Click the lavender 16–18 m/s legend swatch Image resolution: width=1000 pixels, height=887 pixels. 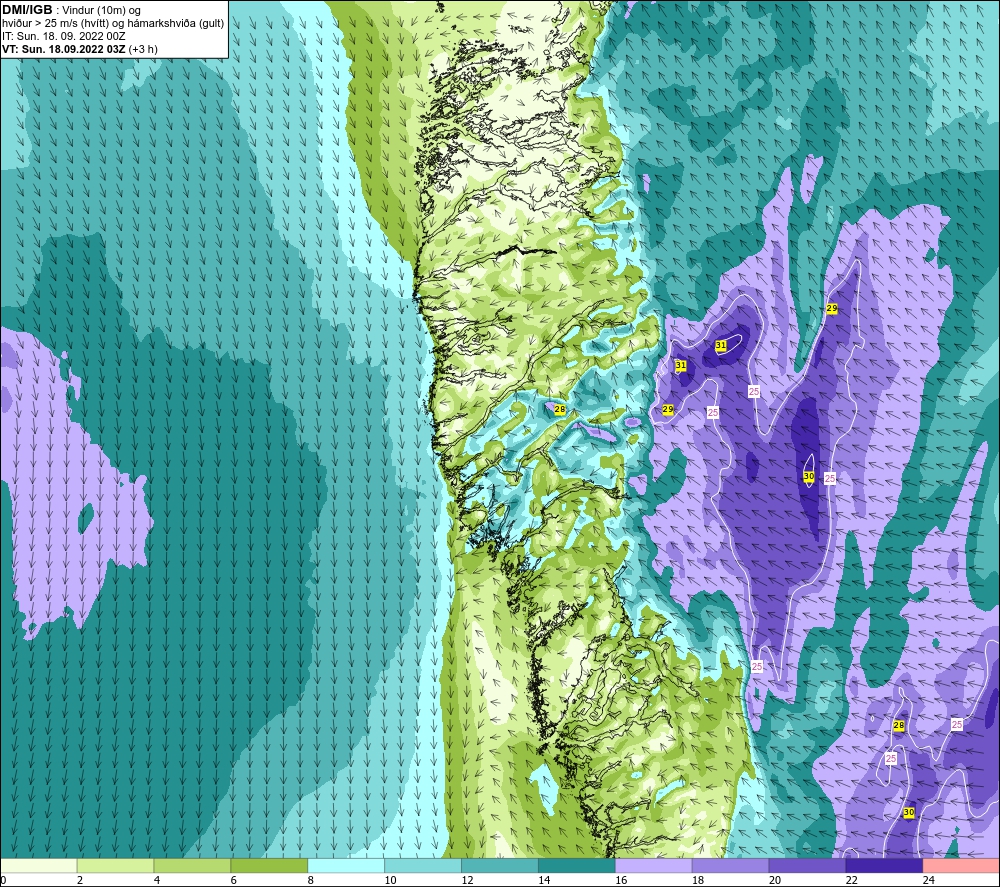point(654,865)
